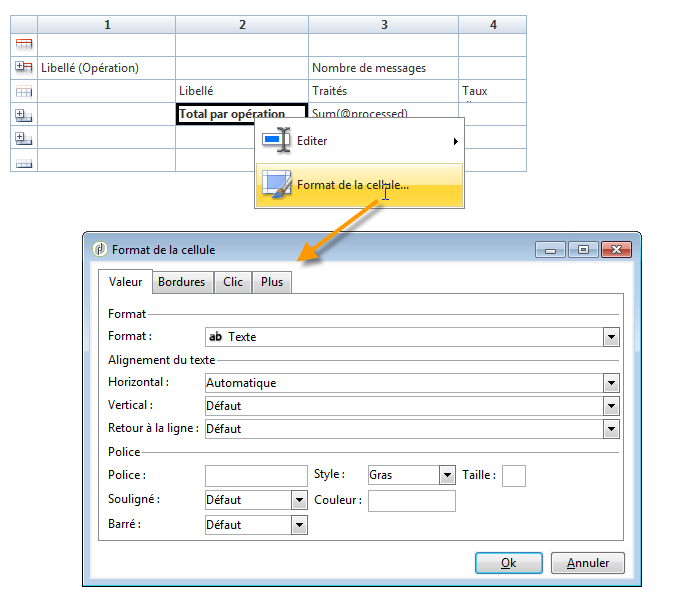Screen dimensions: 677x608
Task: Select the Nombre de messages cell
Action: pyautogui.click(x=384, y=68)
